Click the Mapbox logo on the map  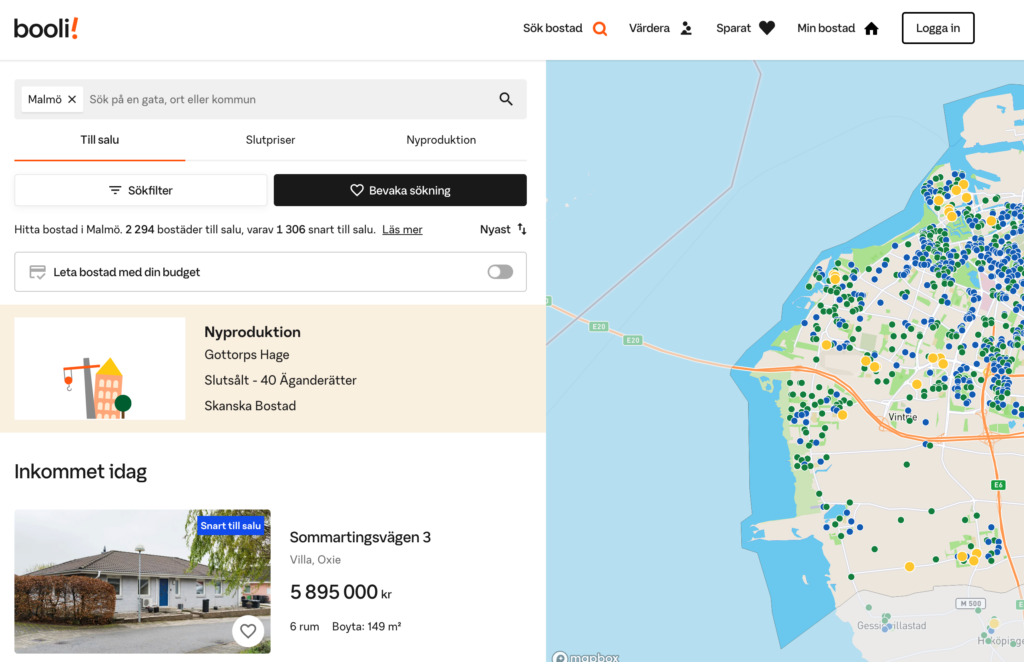pyautogui.click(x=585, y=656)
